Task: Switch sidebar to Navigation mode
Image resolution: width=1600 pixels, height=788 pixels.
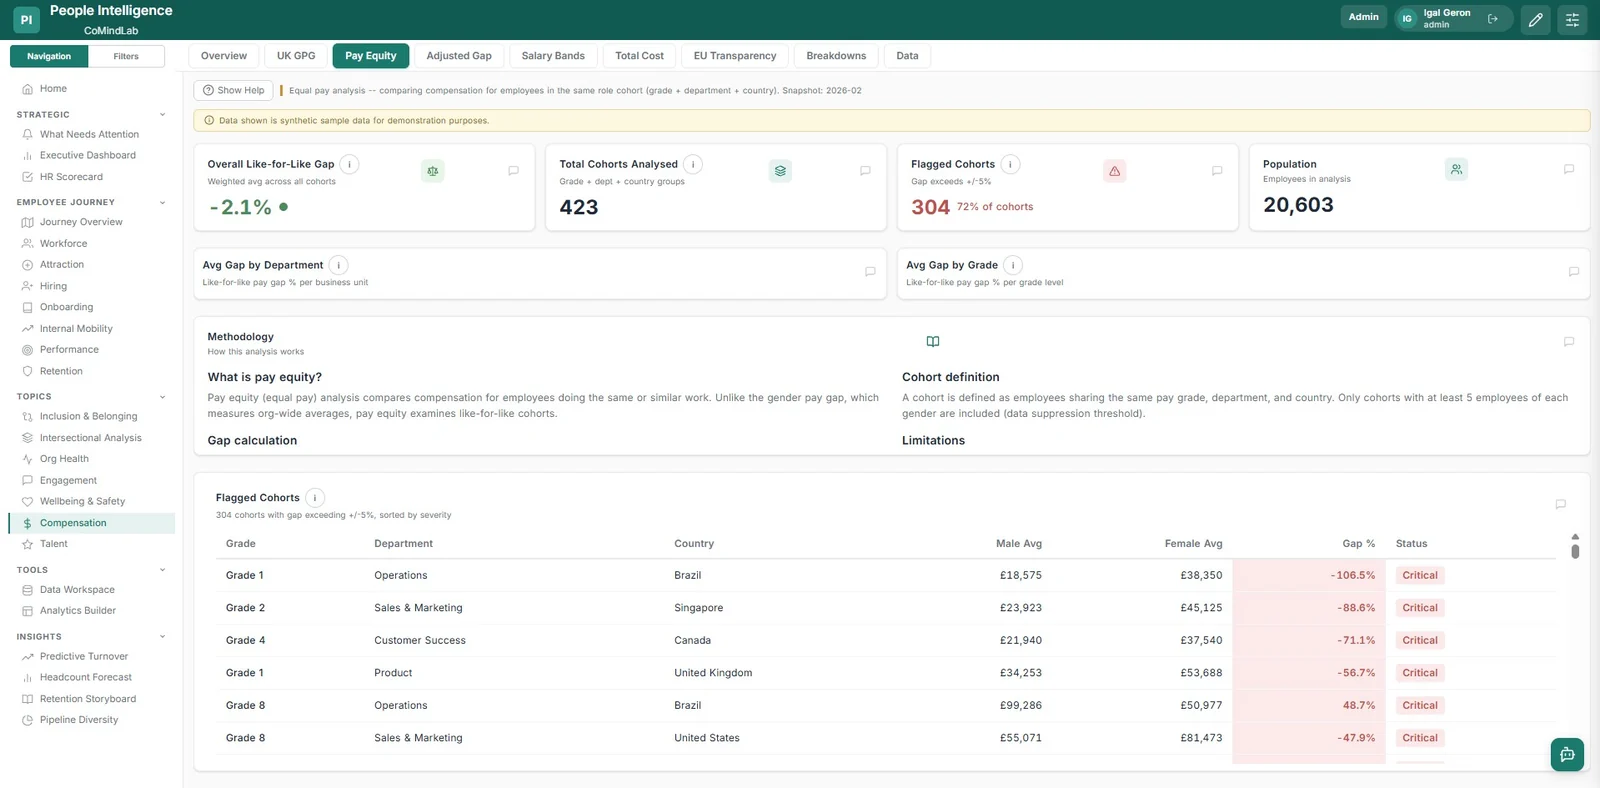Action: (x=49, y=56)
